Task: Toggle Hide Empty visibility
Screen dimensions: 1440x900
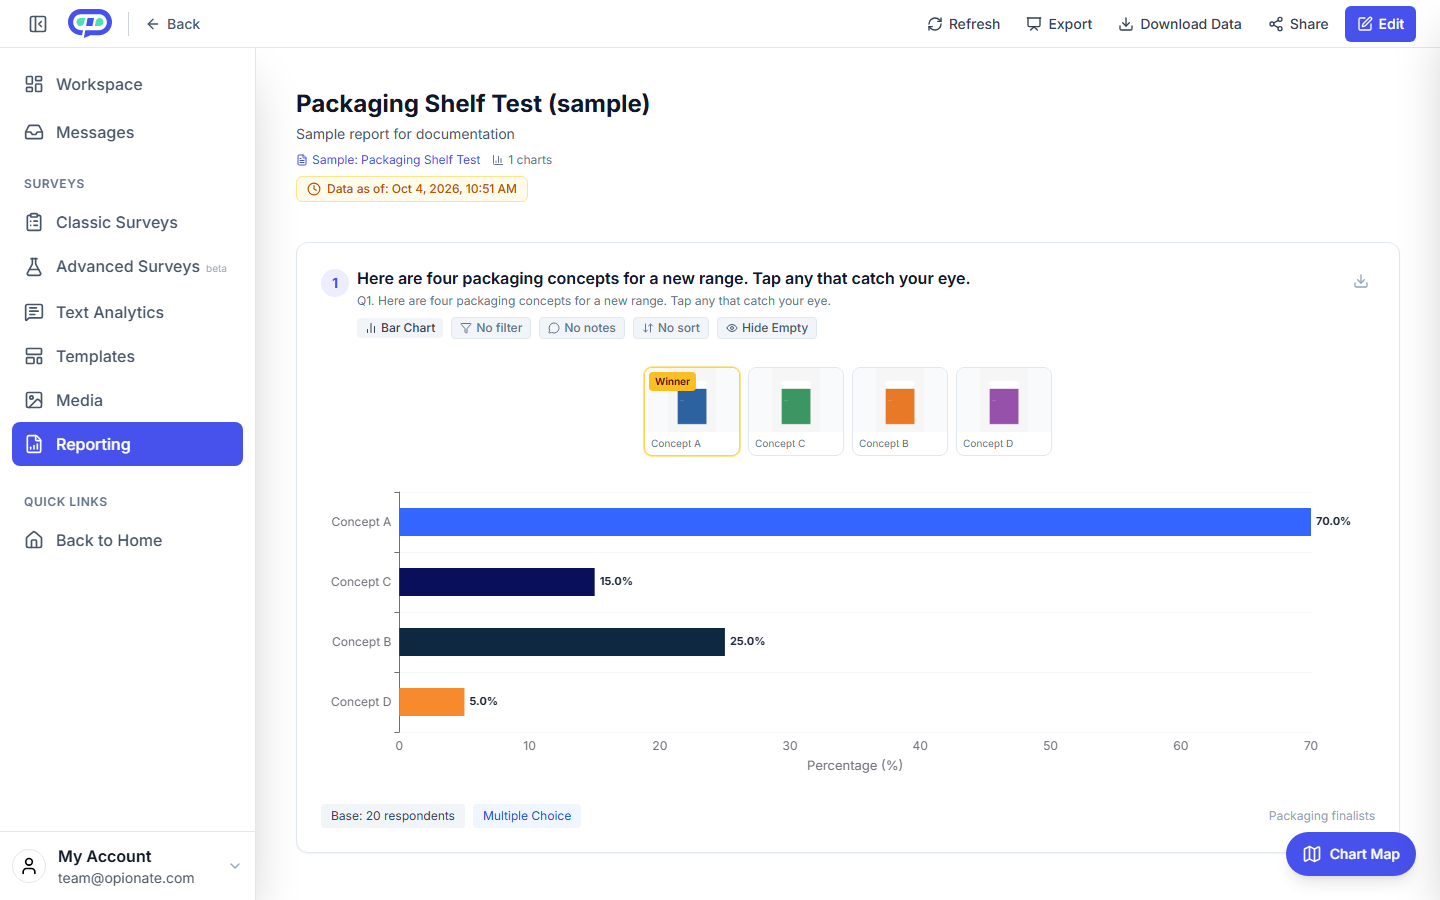Action: click(x=767, y=328)
